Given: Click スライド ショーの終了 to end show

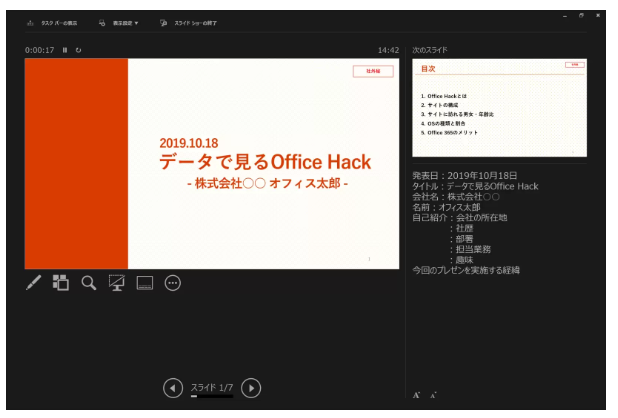Looking at the screenshot, I should 188,21.
